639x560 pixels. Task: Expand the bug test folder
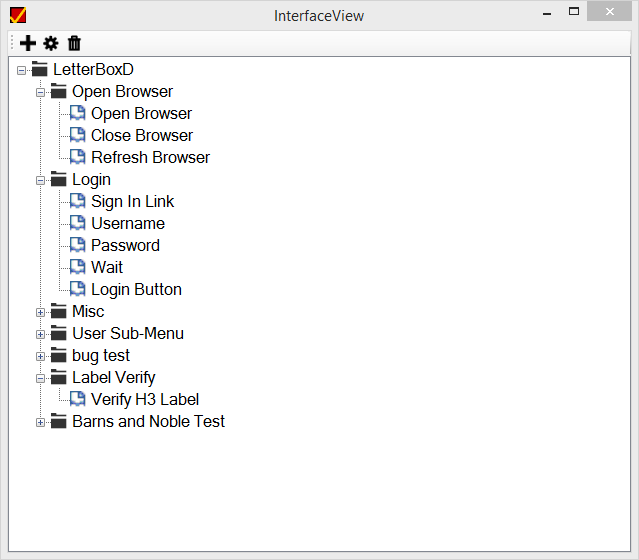click(x=40, y=357)
